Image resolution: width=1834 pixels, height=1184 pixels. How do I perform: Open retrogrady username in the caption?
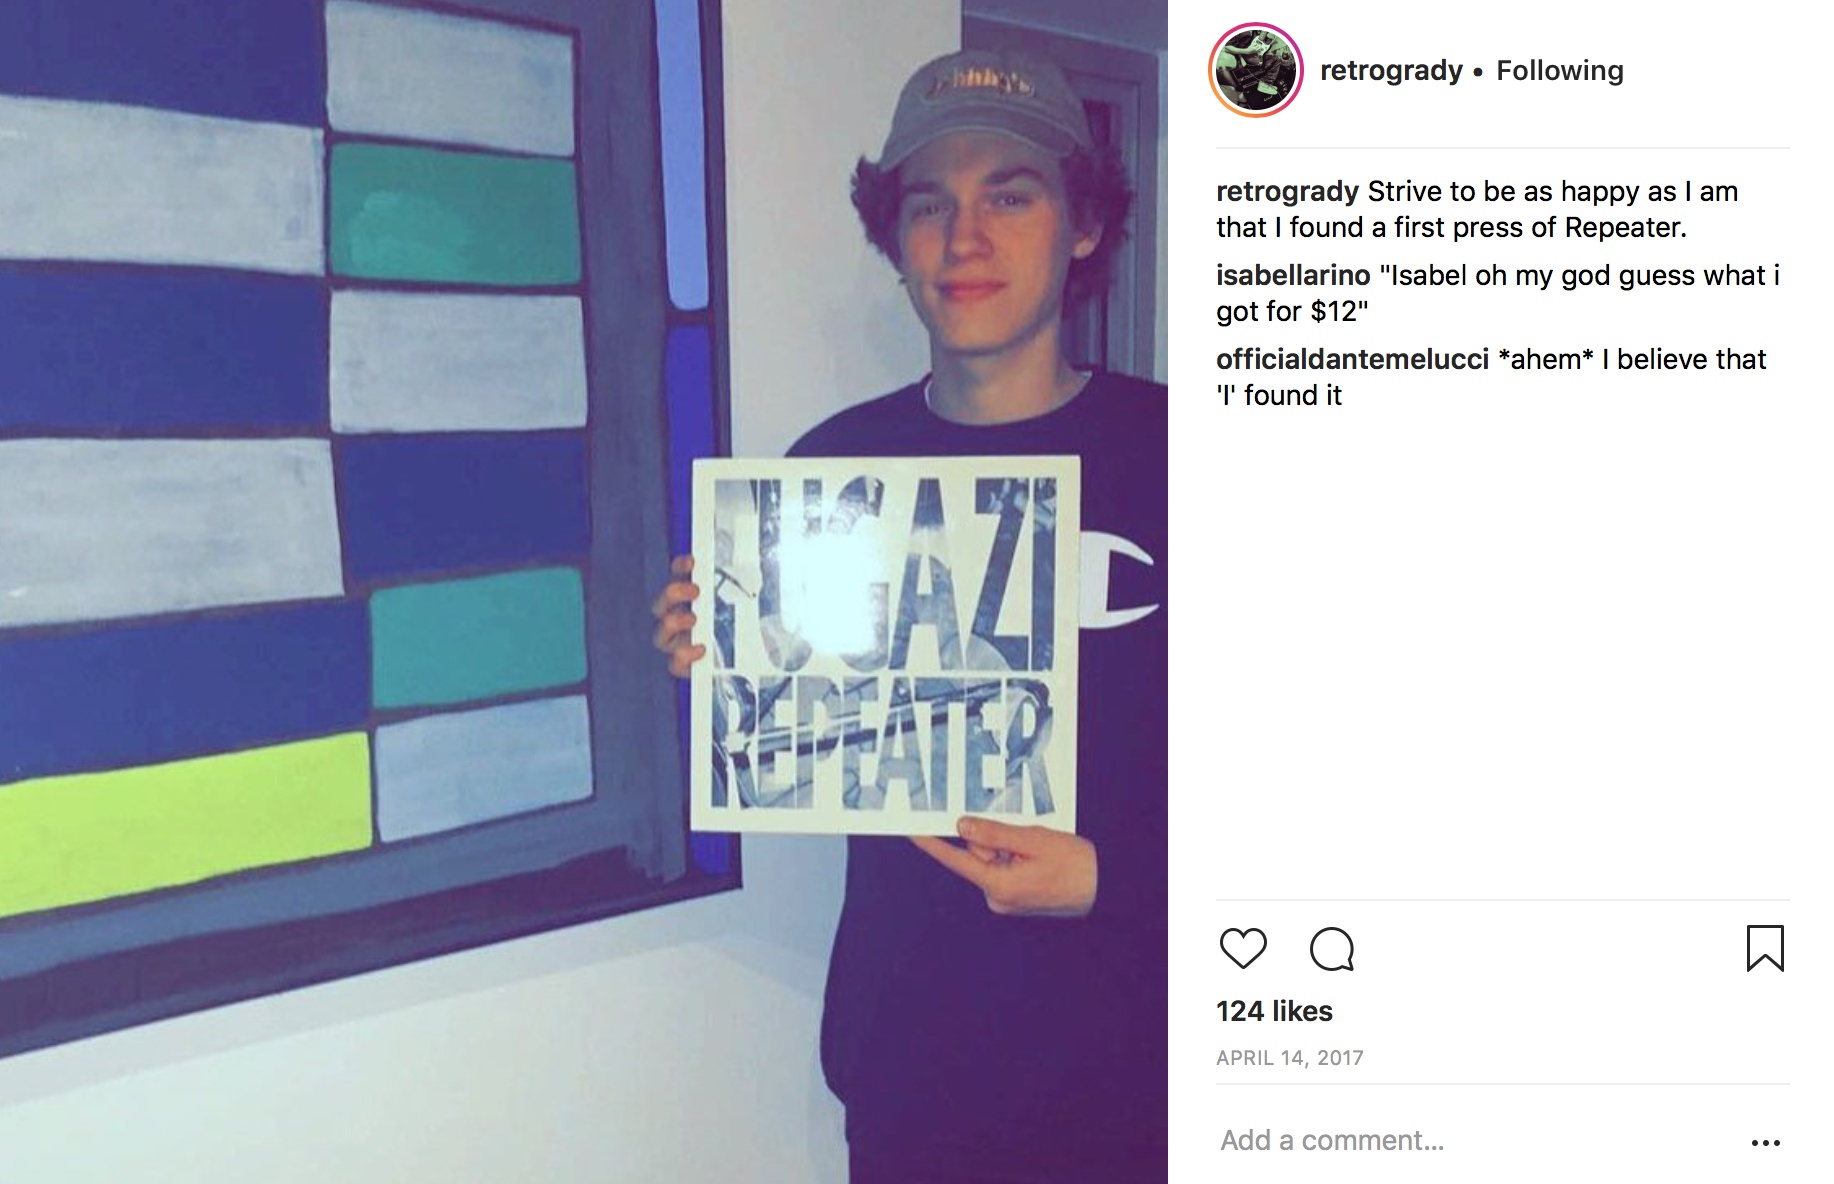[x=1287, y=191]
